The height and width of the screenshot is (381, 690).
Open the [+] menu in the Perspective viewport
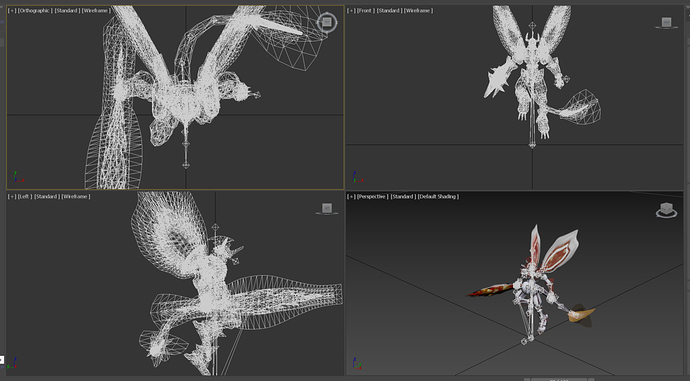[351, 197]
